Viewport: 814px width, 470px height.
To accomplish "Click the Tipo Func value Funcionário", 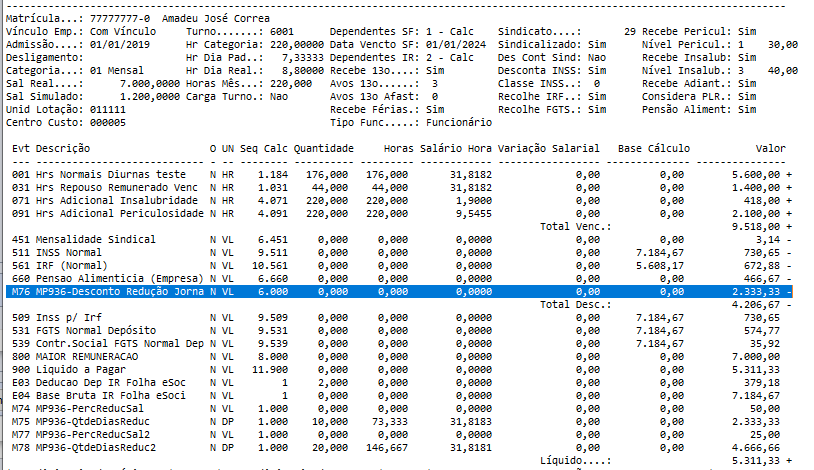I will 459,123.
